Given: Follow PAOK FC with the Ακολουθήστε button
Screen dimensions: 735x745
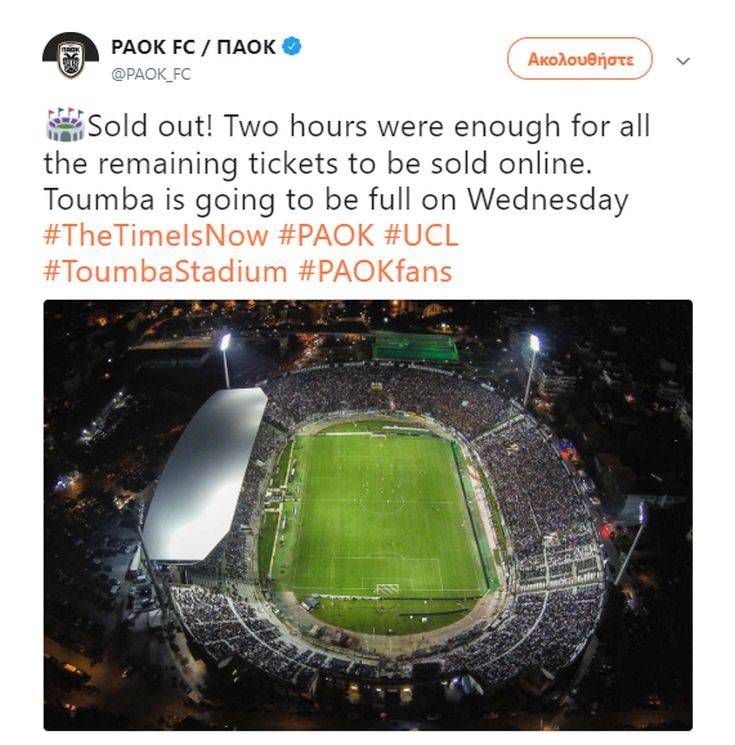Looking at the screenshot, I should coord(580,59).
